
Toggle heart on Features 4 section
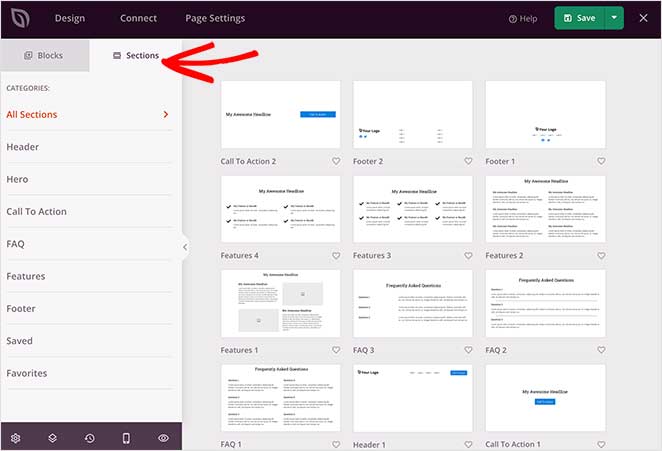(335, 256)
